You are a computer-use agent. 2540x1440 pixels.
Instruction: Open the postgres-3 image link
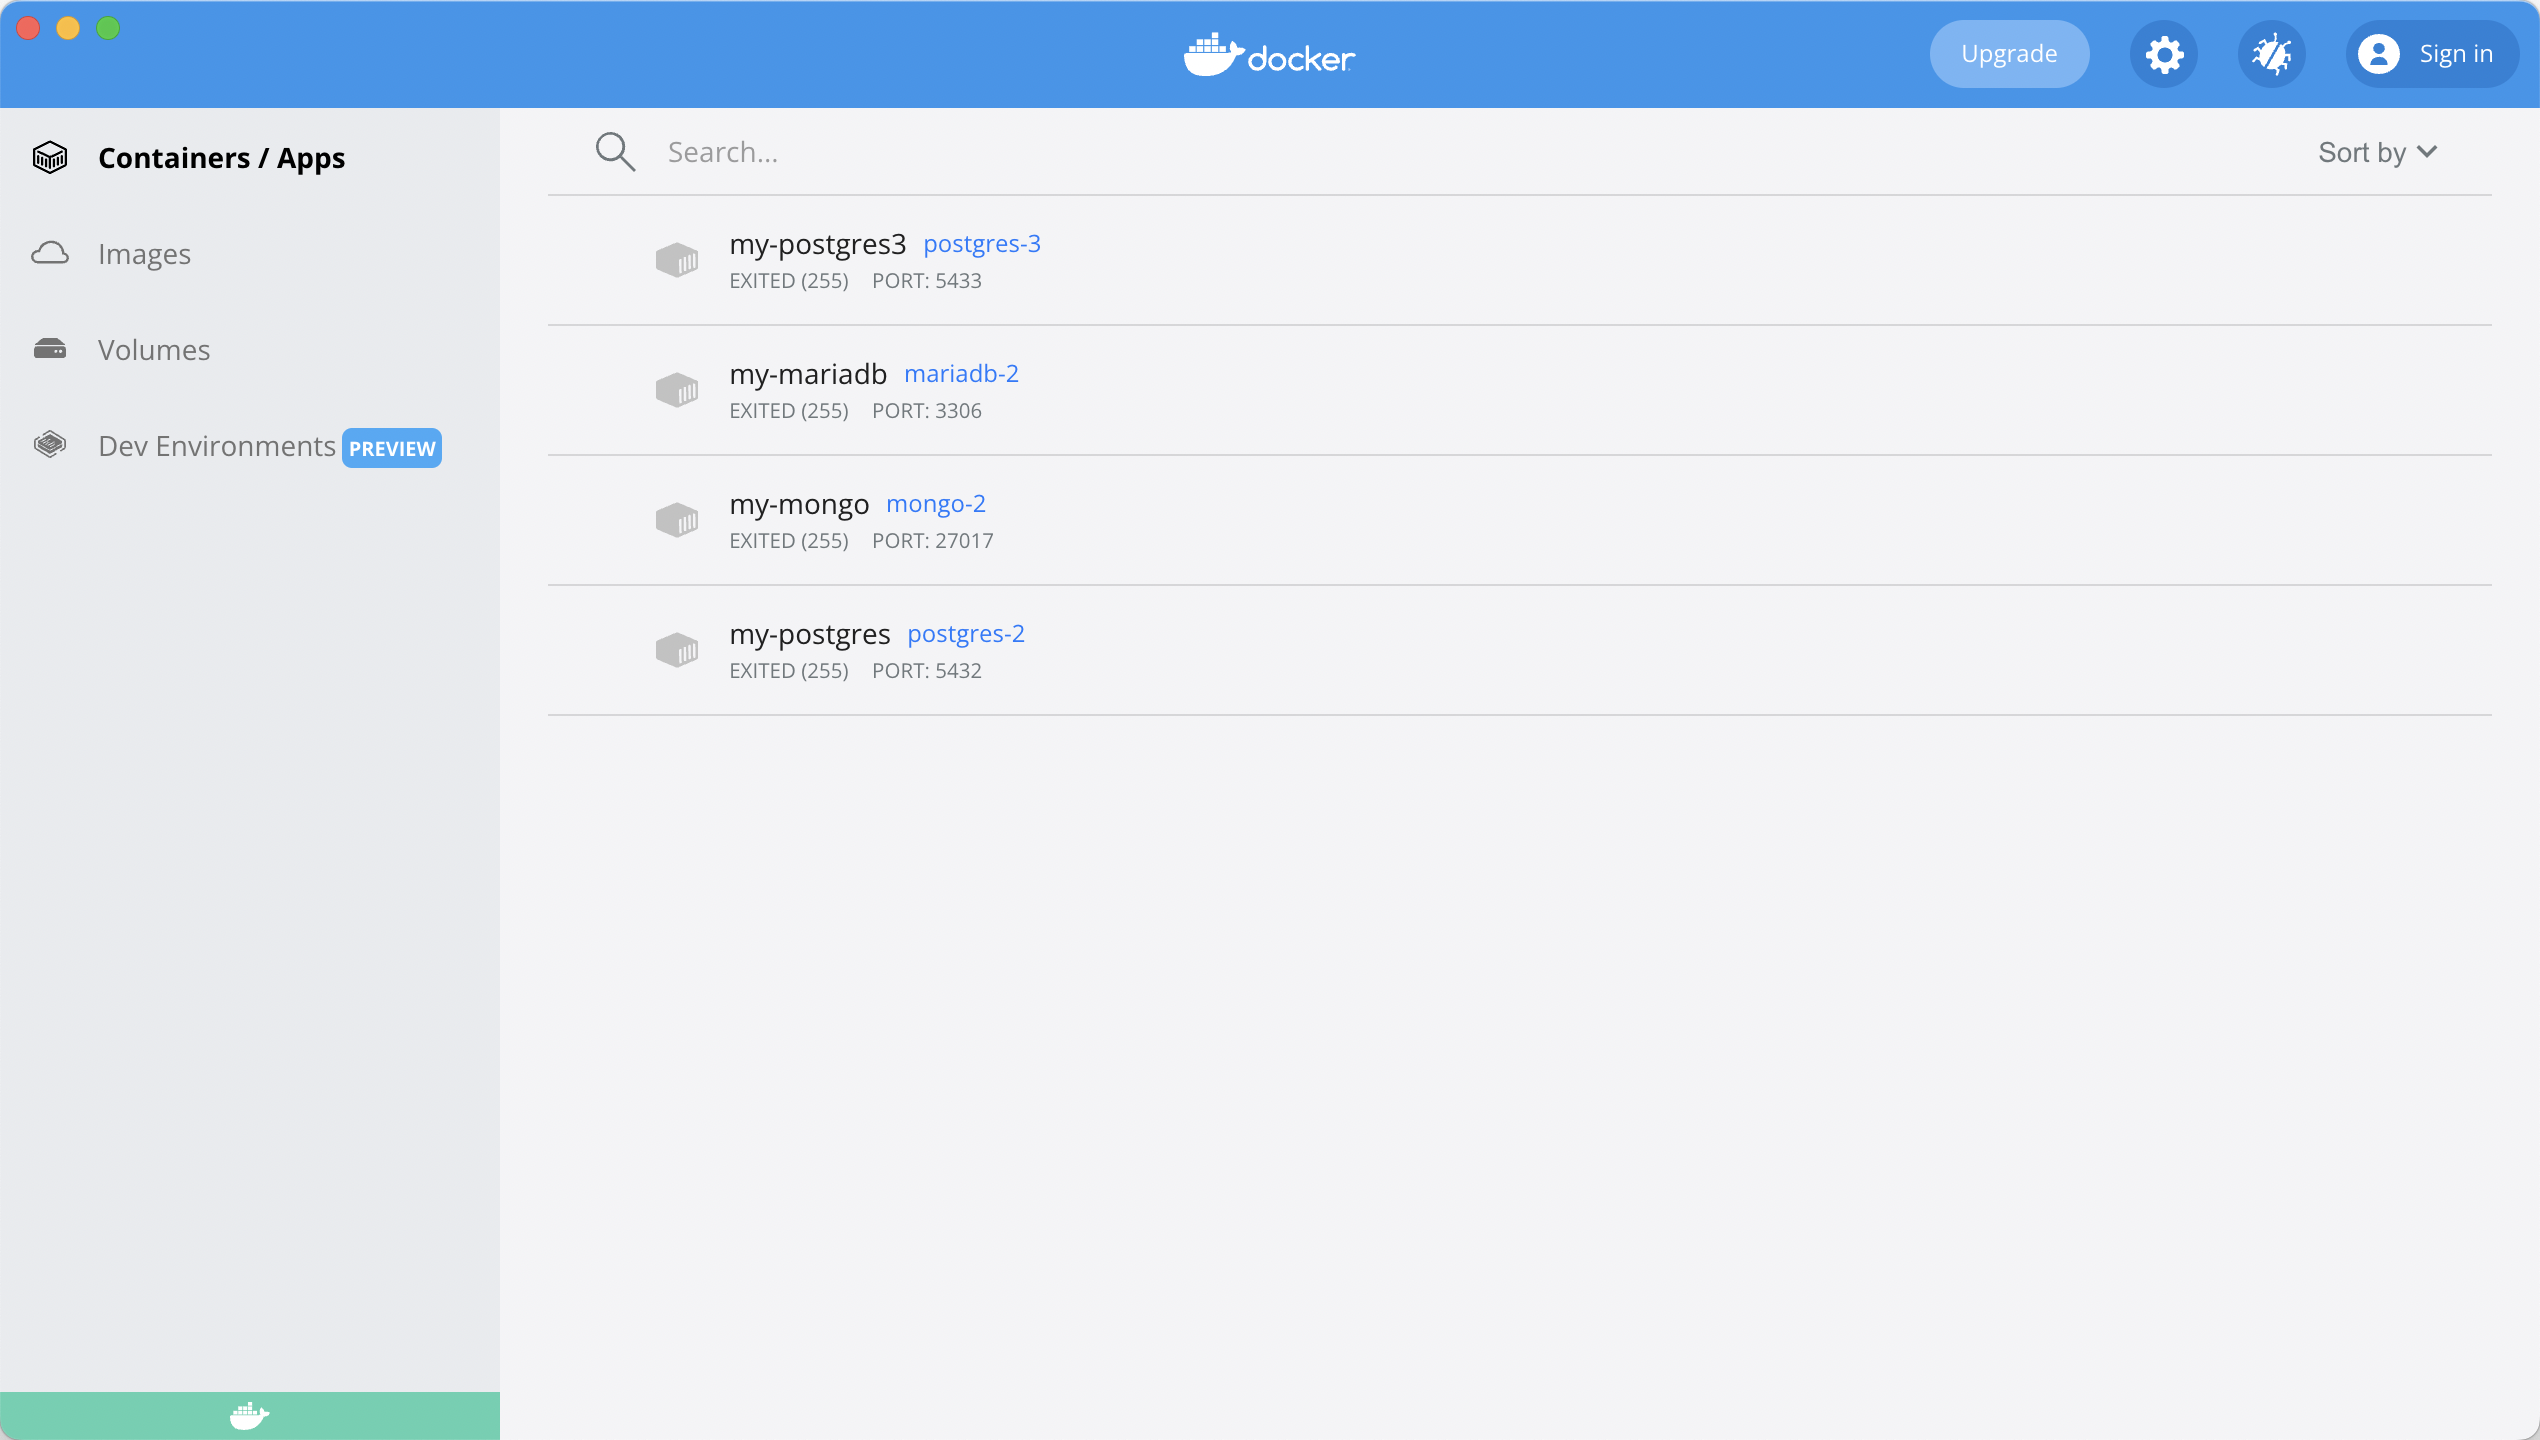click(x=981, y=244)
